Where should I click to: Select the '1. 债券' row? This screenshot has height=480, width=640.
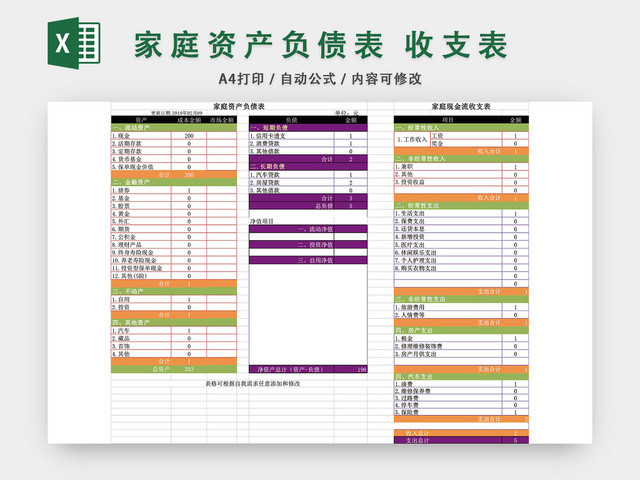[174, 190]
